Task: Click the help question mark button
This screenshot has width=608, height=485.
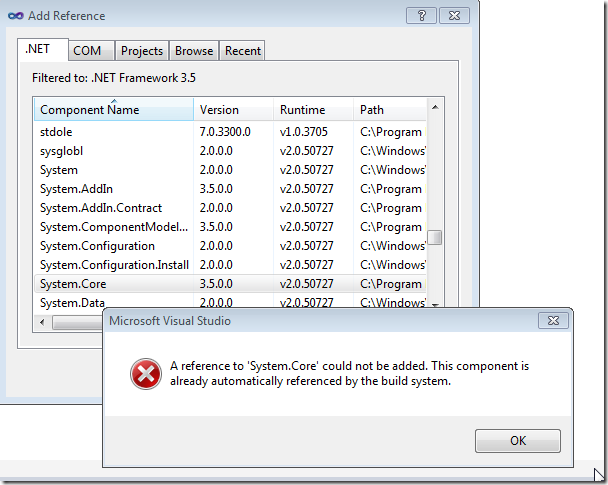Action: coord(422,16)
